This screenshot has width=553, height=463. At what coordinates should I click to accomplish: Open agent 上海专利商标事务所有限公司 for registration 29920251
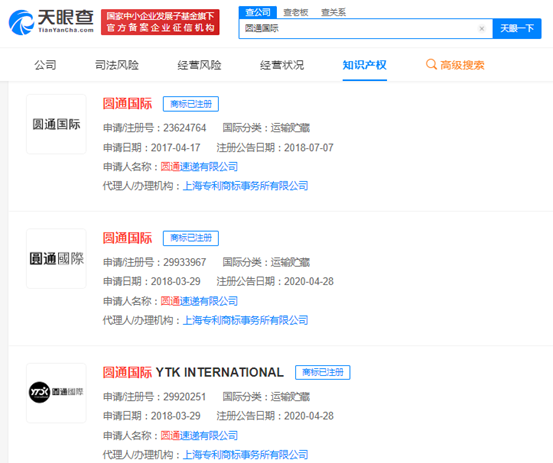[x=246, y=455]
